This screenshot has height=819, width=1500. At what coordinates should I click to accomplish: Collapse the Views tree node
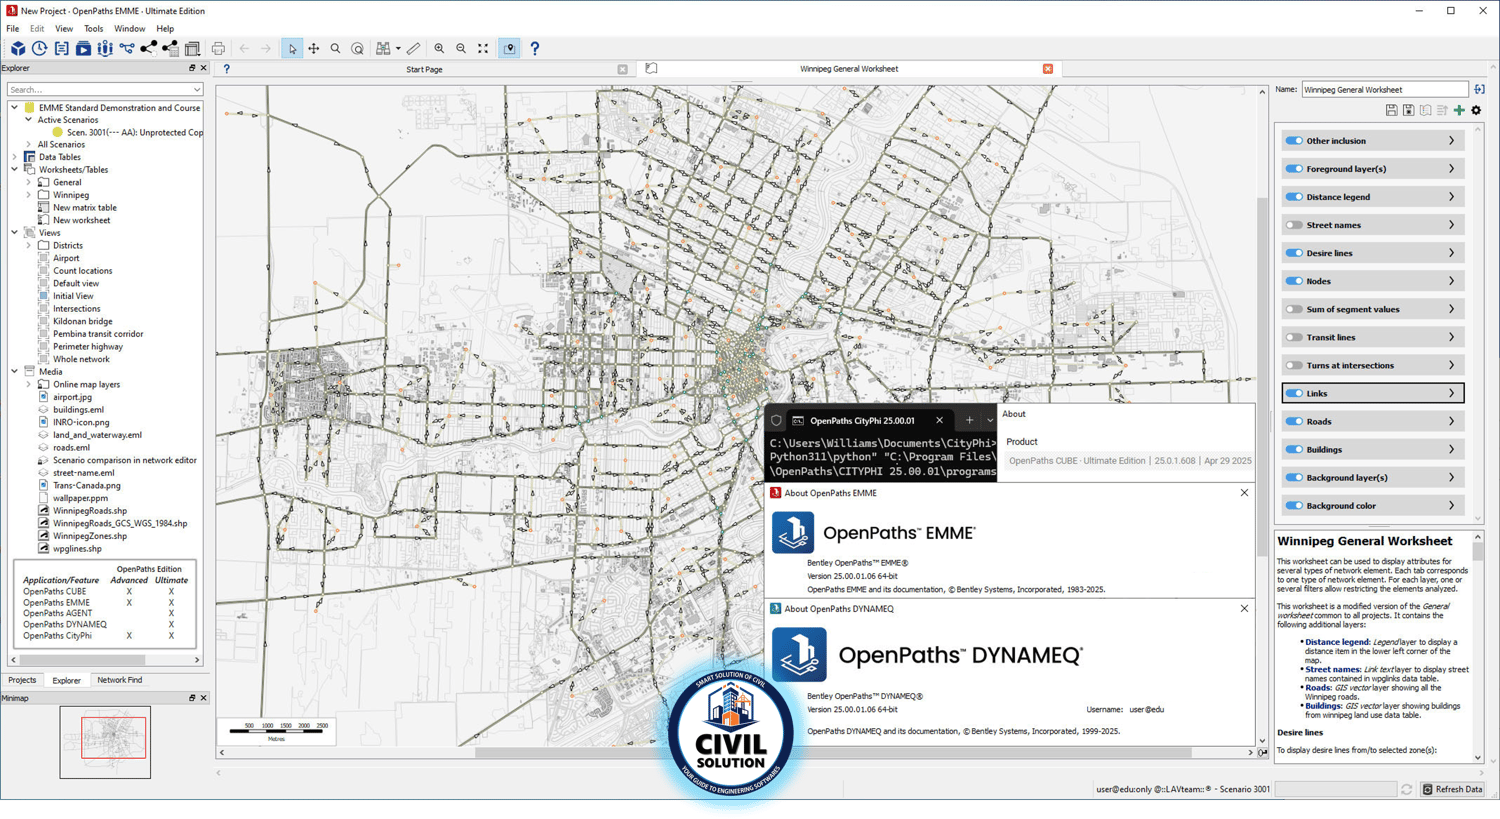(15, 233)
